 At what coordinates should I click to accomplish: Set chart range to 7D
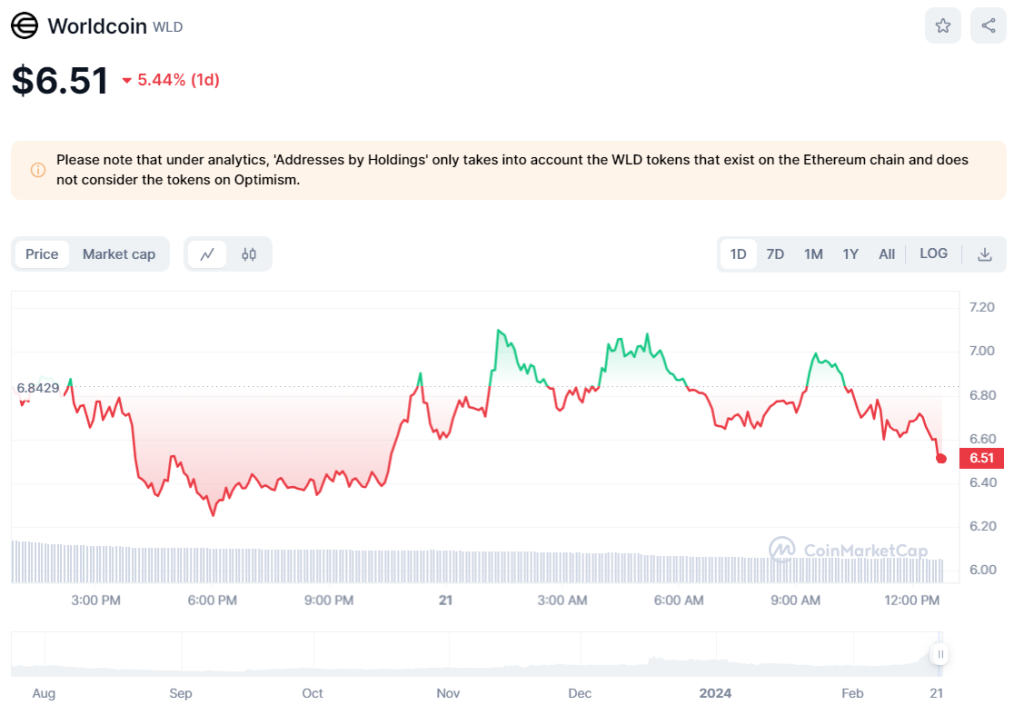pos(775,254)
